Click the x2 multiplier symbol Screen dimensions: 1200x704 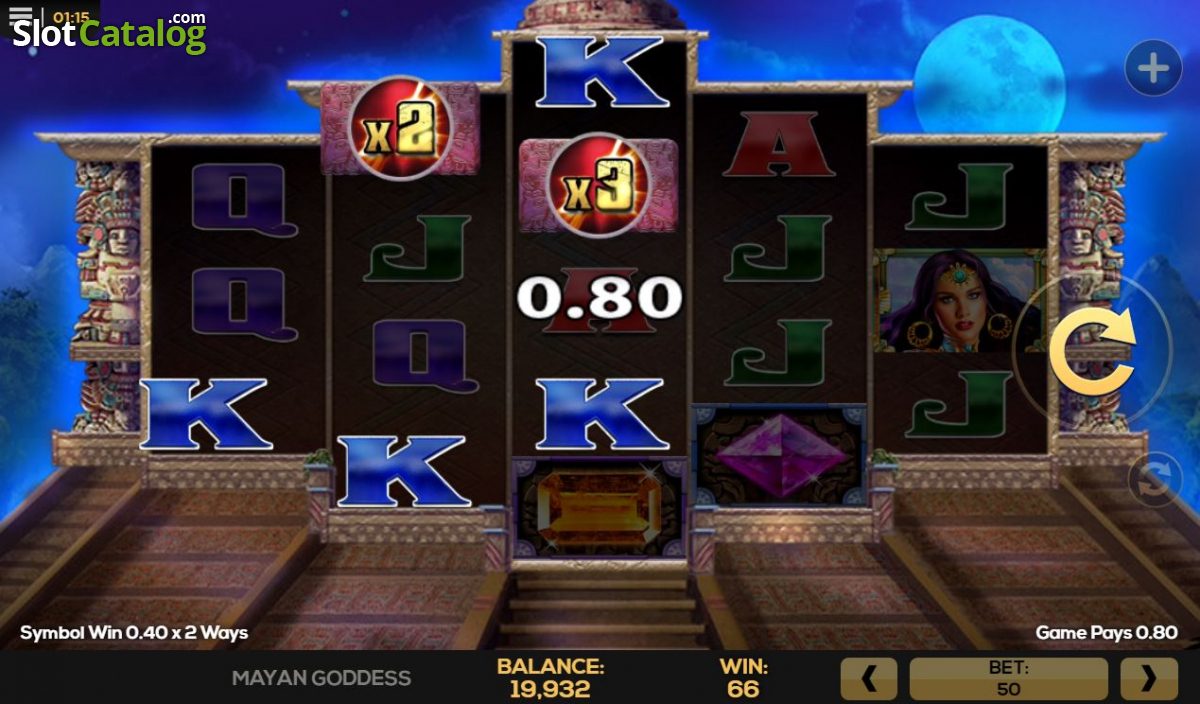pos(400,129)
